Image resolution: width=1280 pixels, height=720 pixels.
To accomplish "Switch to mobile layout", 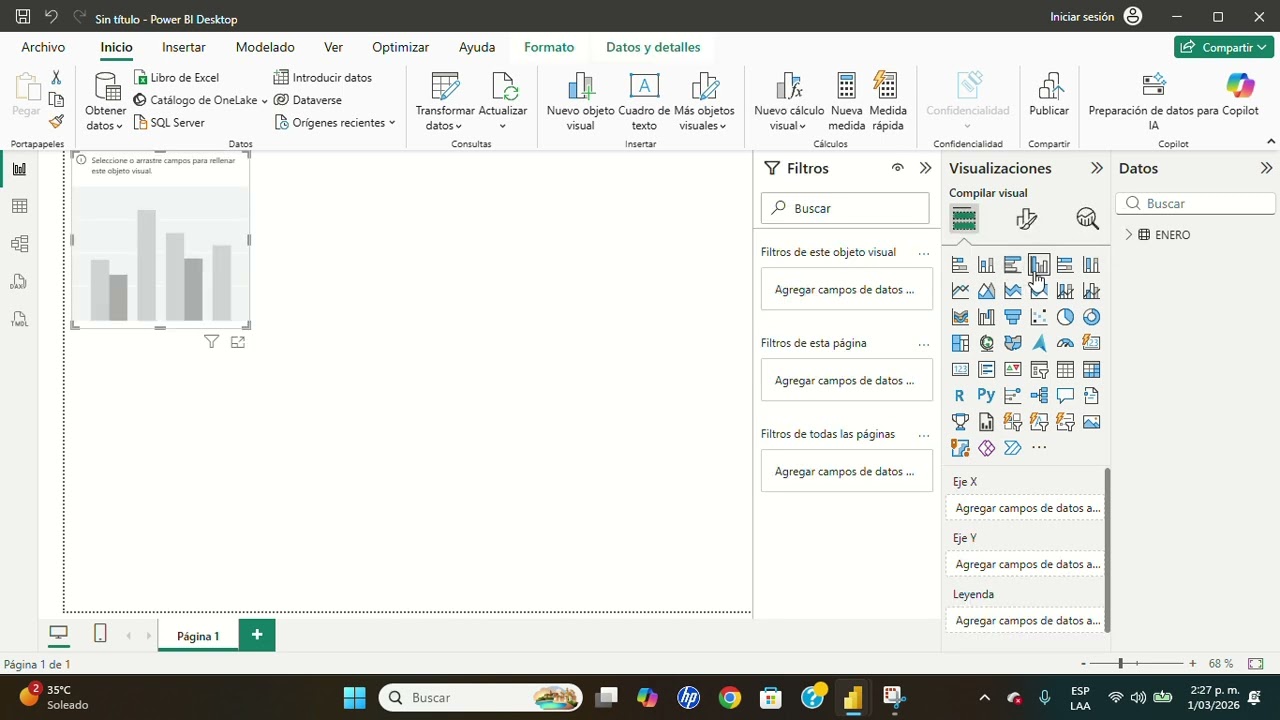I will [x=100, y=633].
